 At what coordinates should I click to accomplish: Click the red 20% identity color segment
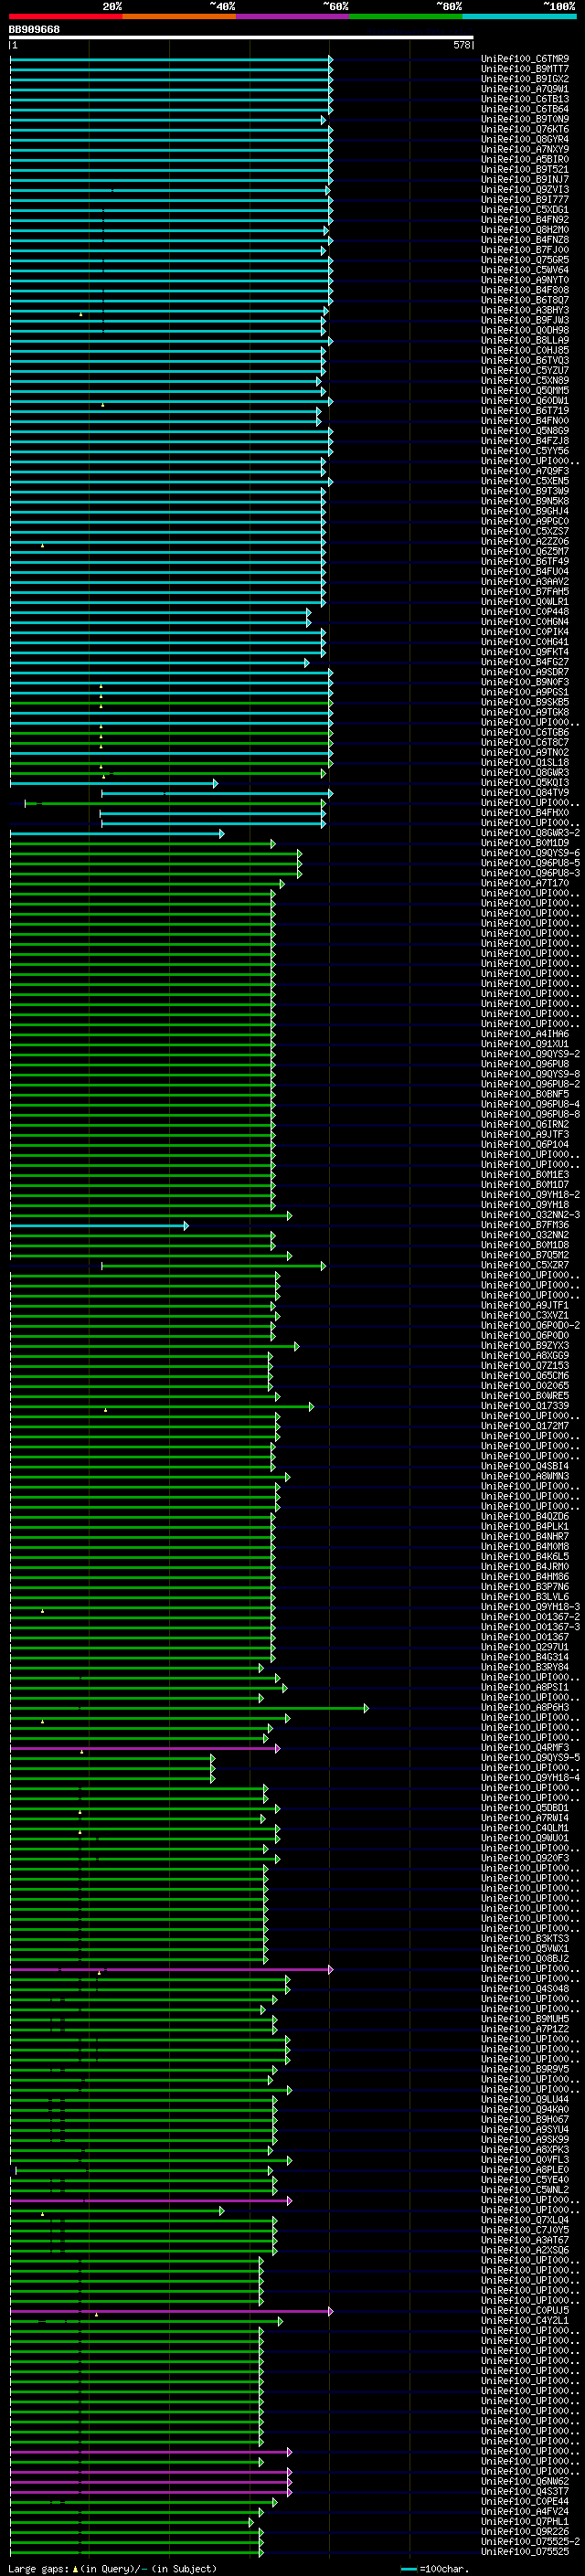[x=66, y=16]
